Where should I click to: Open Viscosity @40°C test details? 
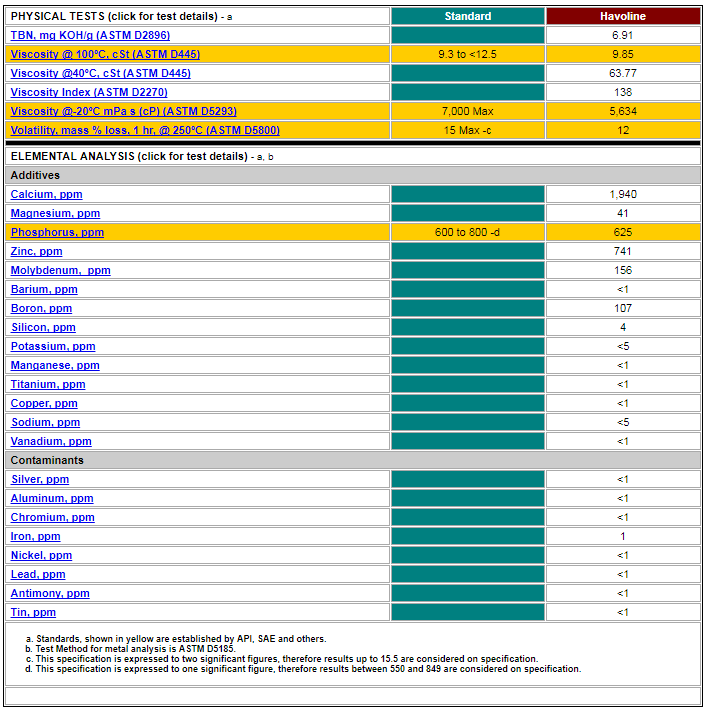100,73
